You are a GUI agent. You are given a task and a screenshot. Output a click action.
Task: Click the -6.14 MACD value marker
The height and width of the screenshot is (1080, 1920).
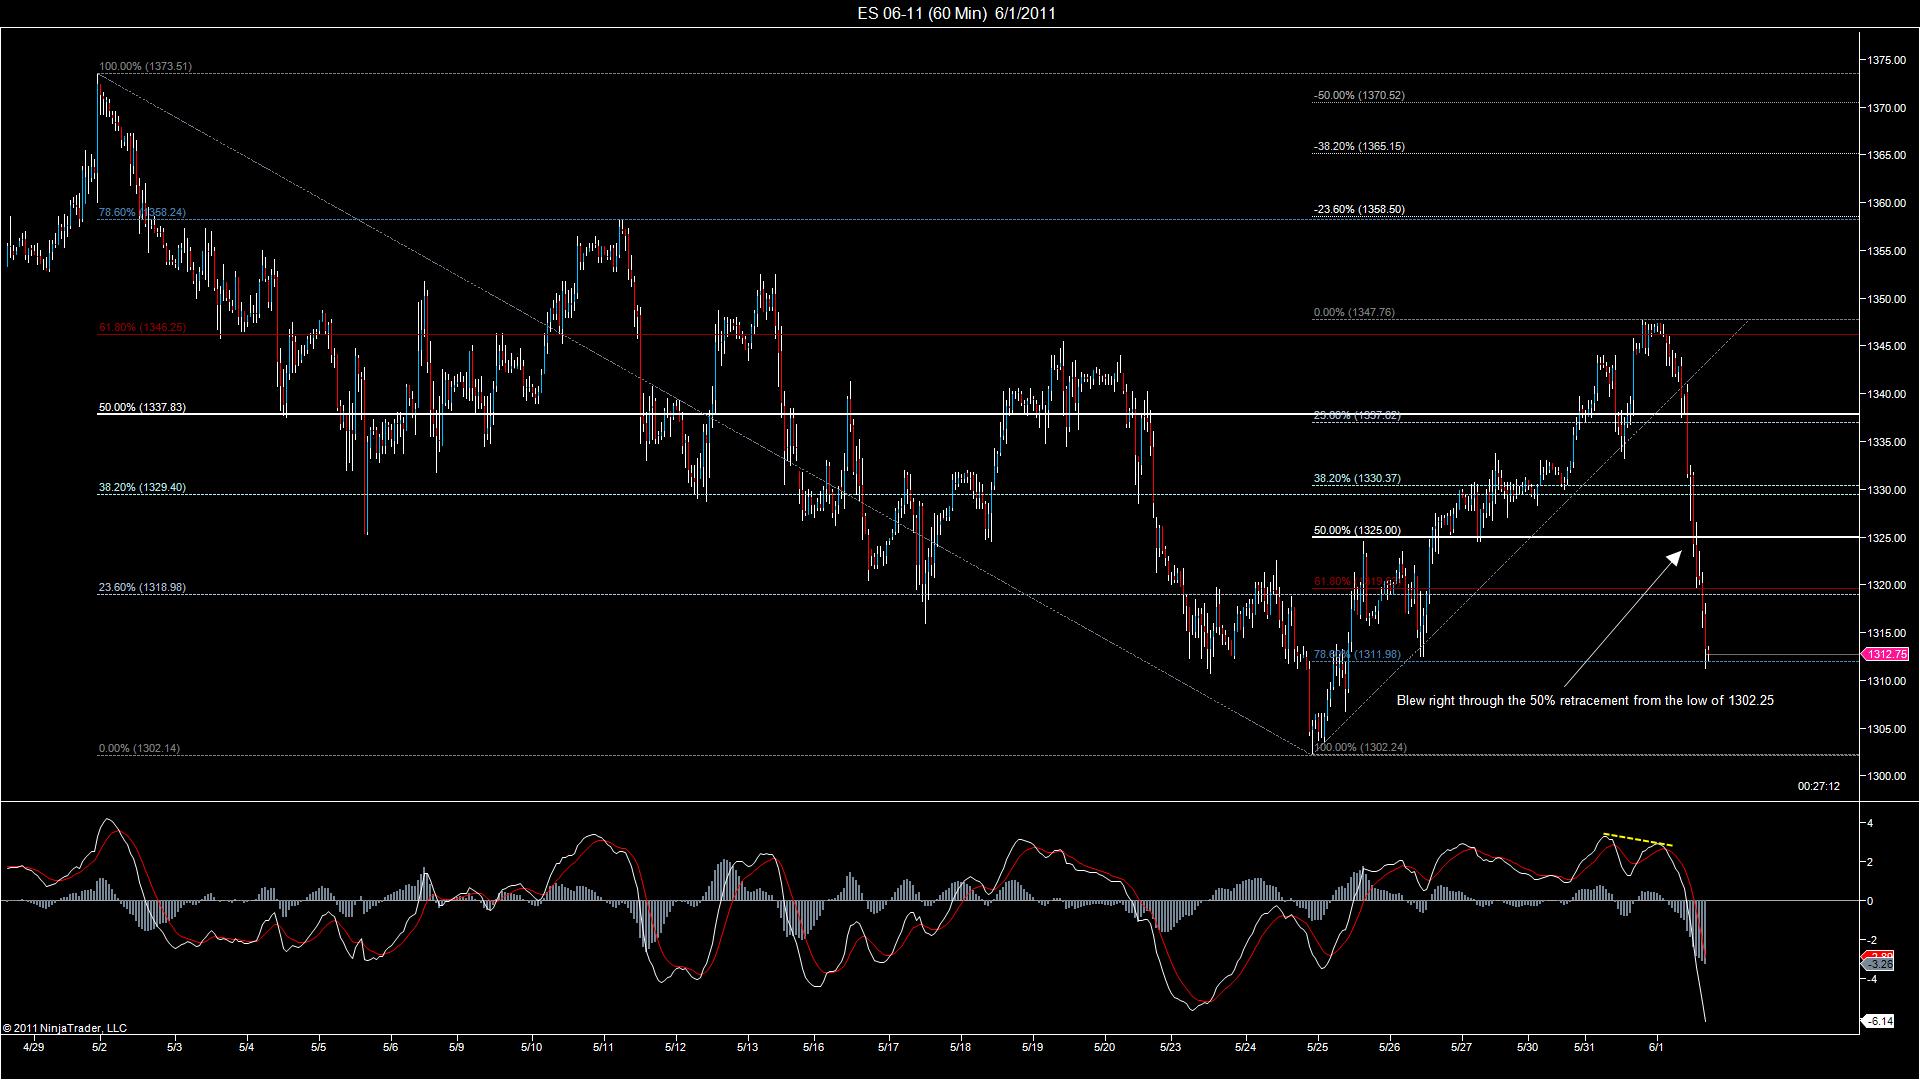coord(1879,1021)
